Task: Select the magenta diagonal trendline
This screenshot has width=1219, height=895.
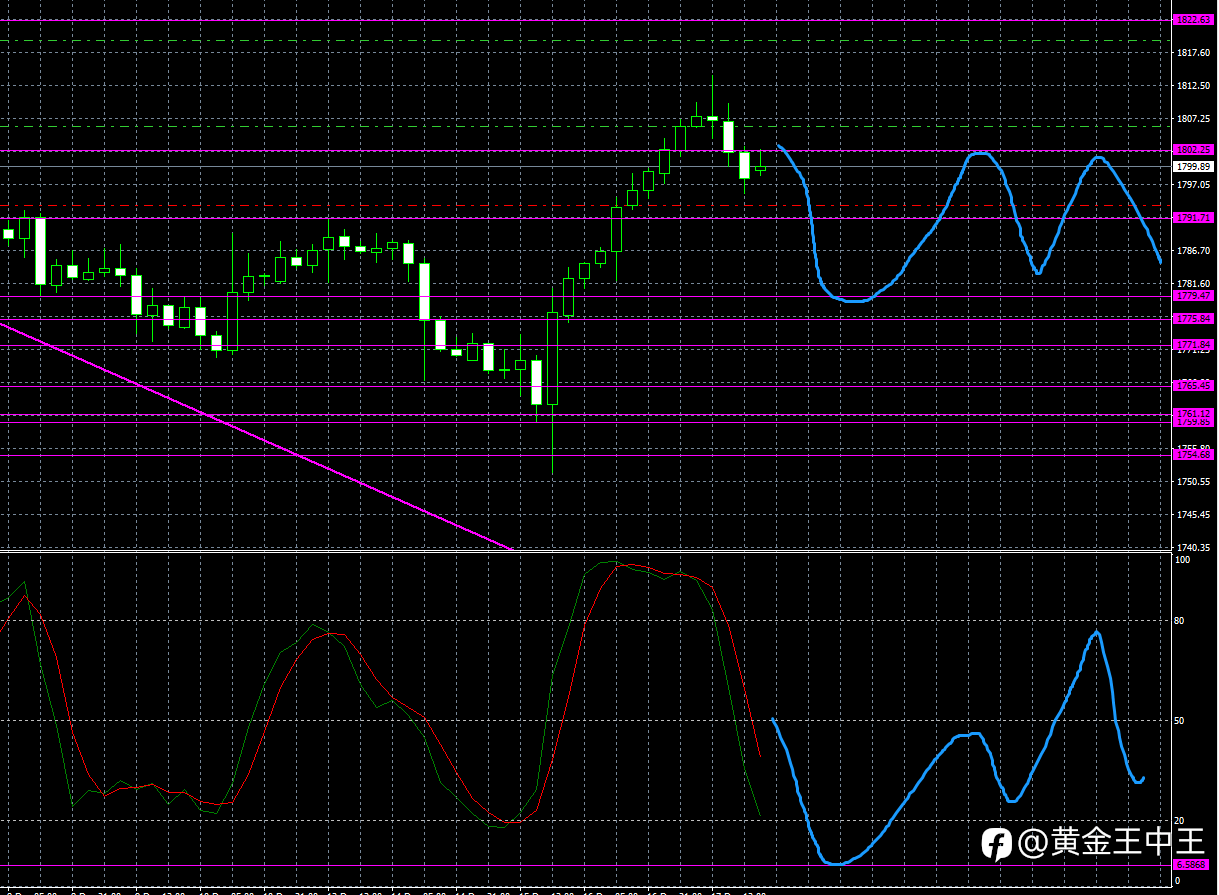Action: (255, 435)
